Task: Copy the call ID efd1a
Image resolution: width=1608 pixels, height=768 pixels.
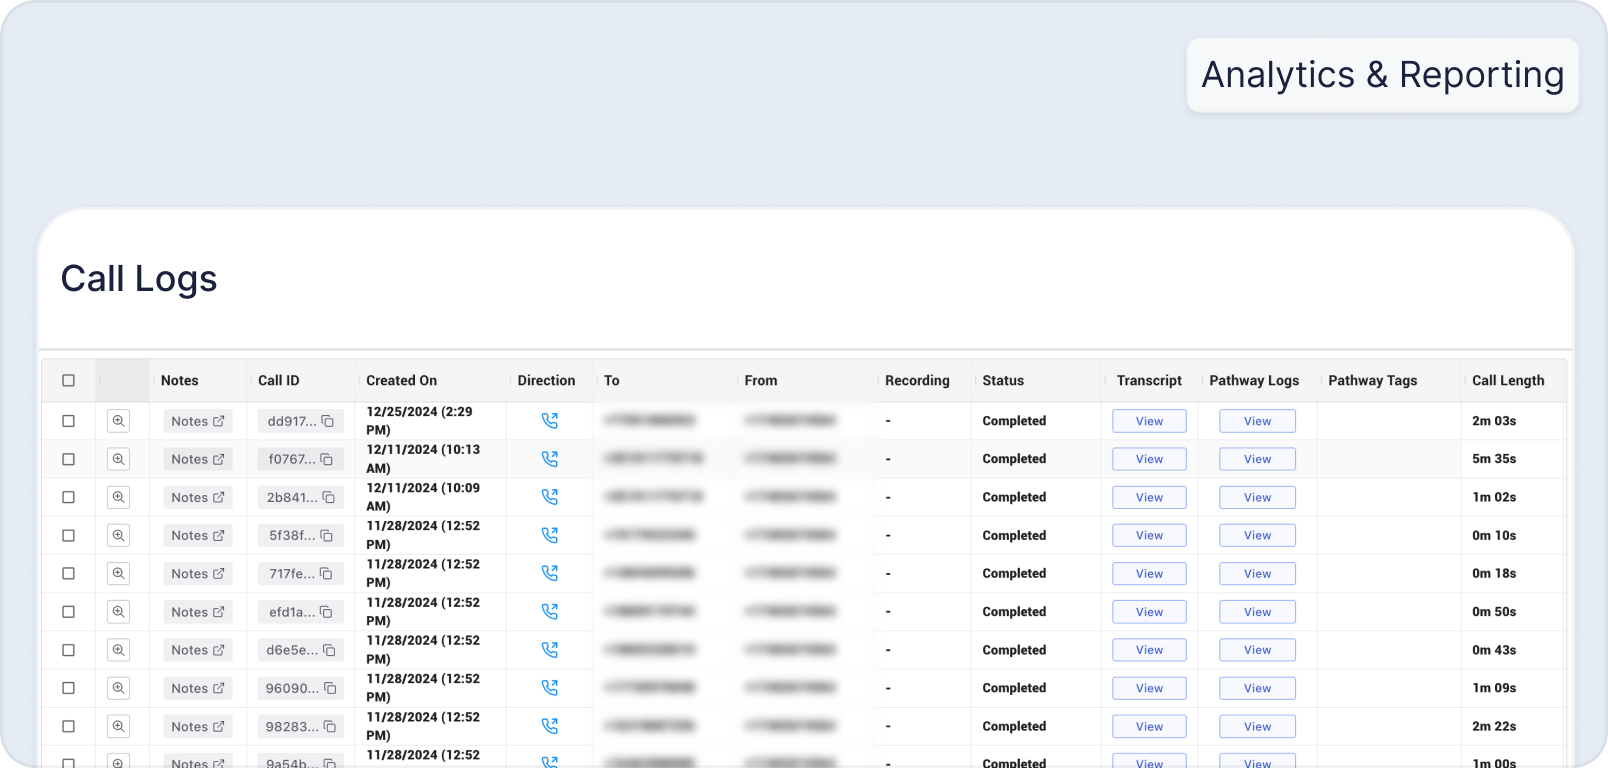Action: pos(326,612)
